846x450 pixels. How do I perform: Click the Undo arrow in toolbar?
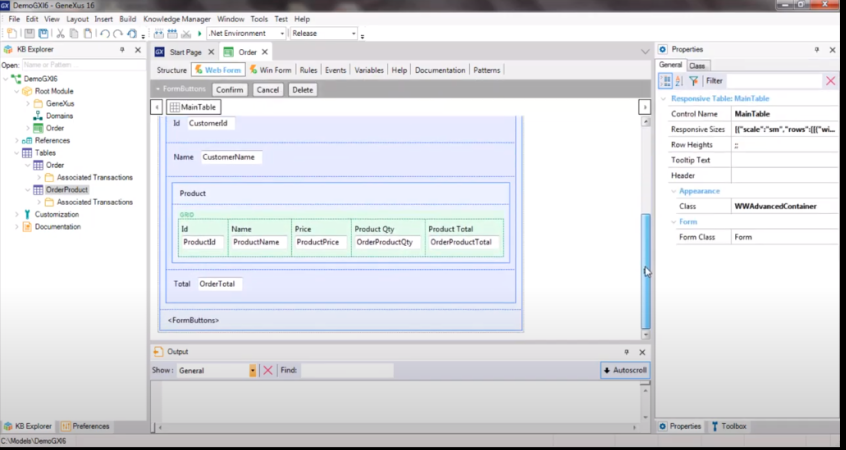click(x=104, y=33)
